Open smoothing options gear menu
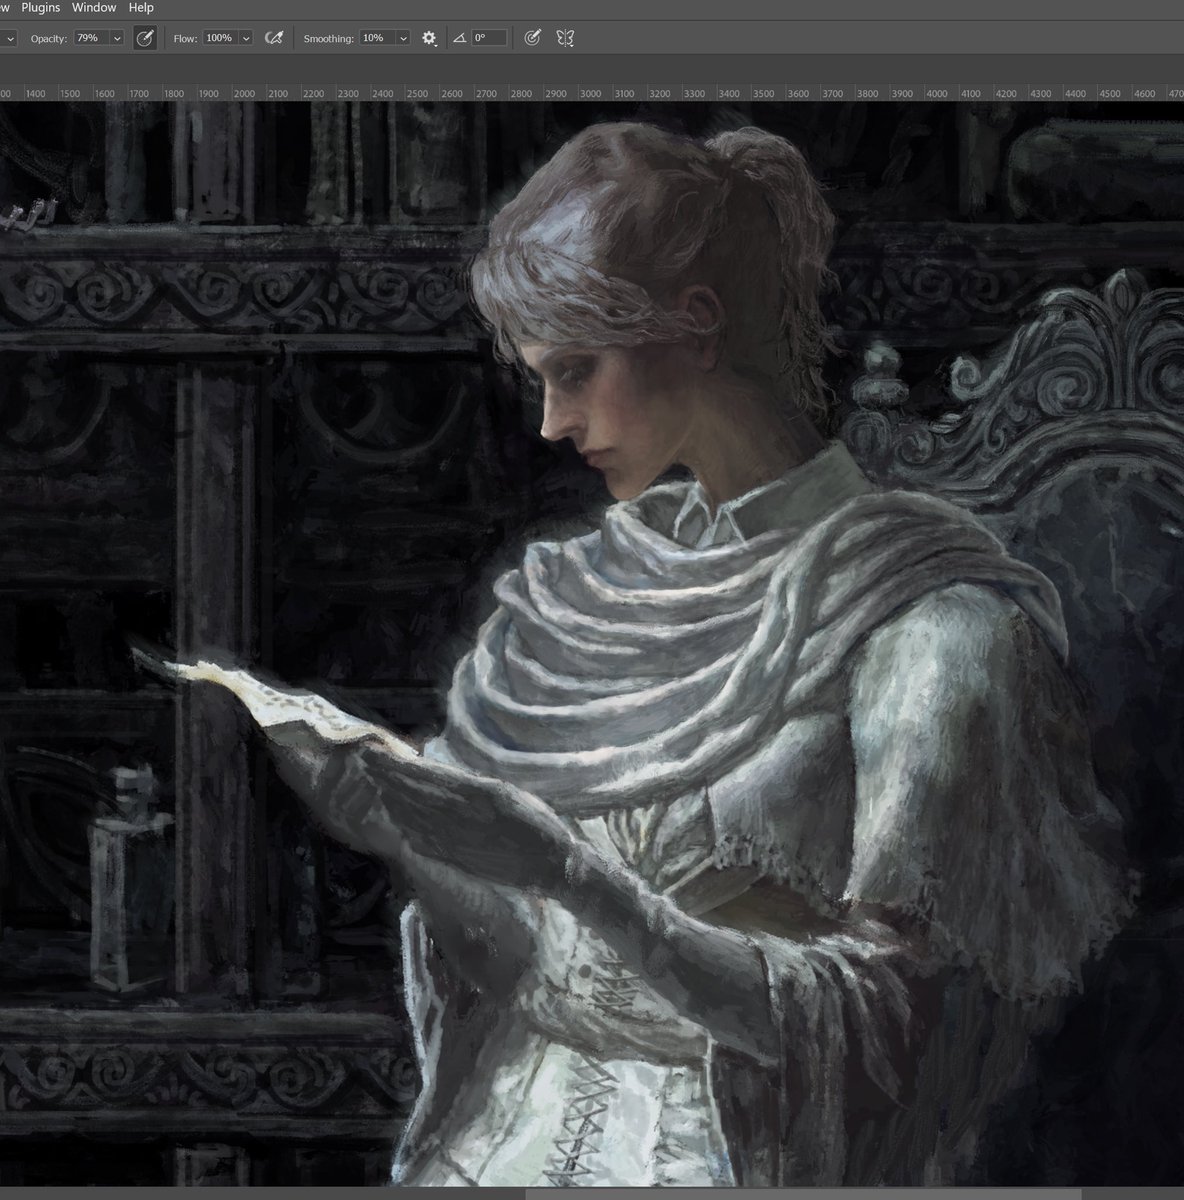This screenshot has height=1200, width=1184. (429, 38)
